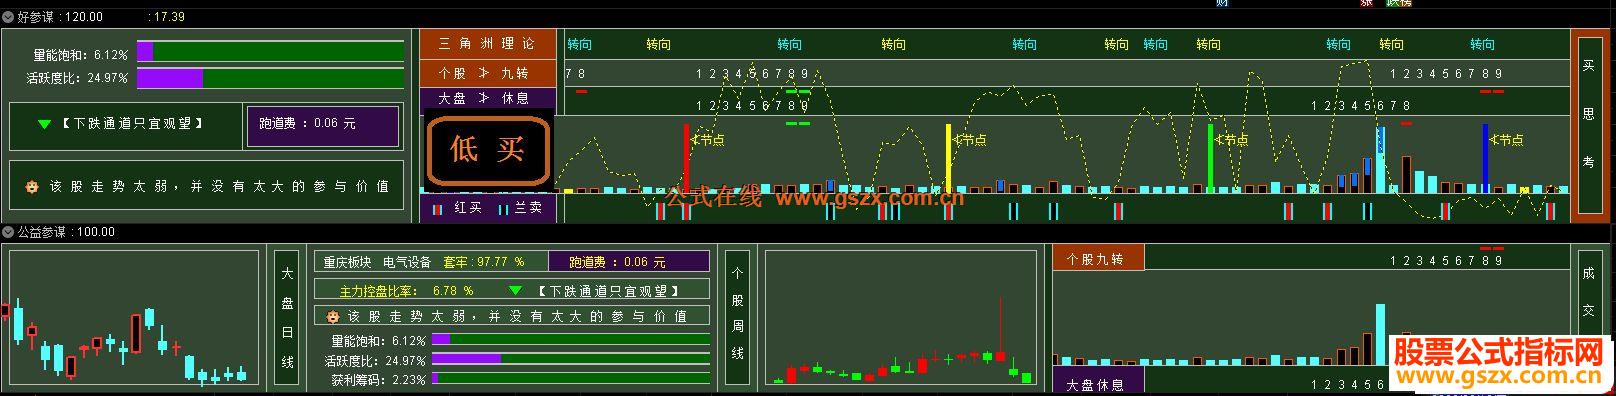Viewport: 1616px width, 396px height.
Task: Click the 套牢: 97.77 % value
Action: [x=484, y=262]
